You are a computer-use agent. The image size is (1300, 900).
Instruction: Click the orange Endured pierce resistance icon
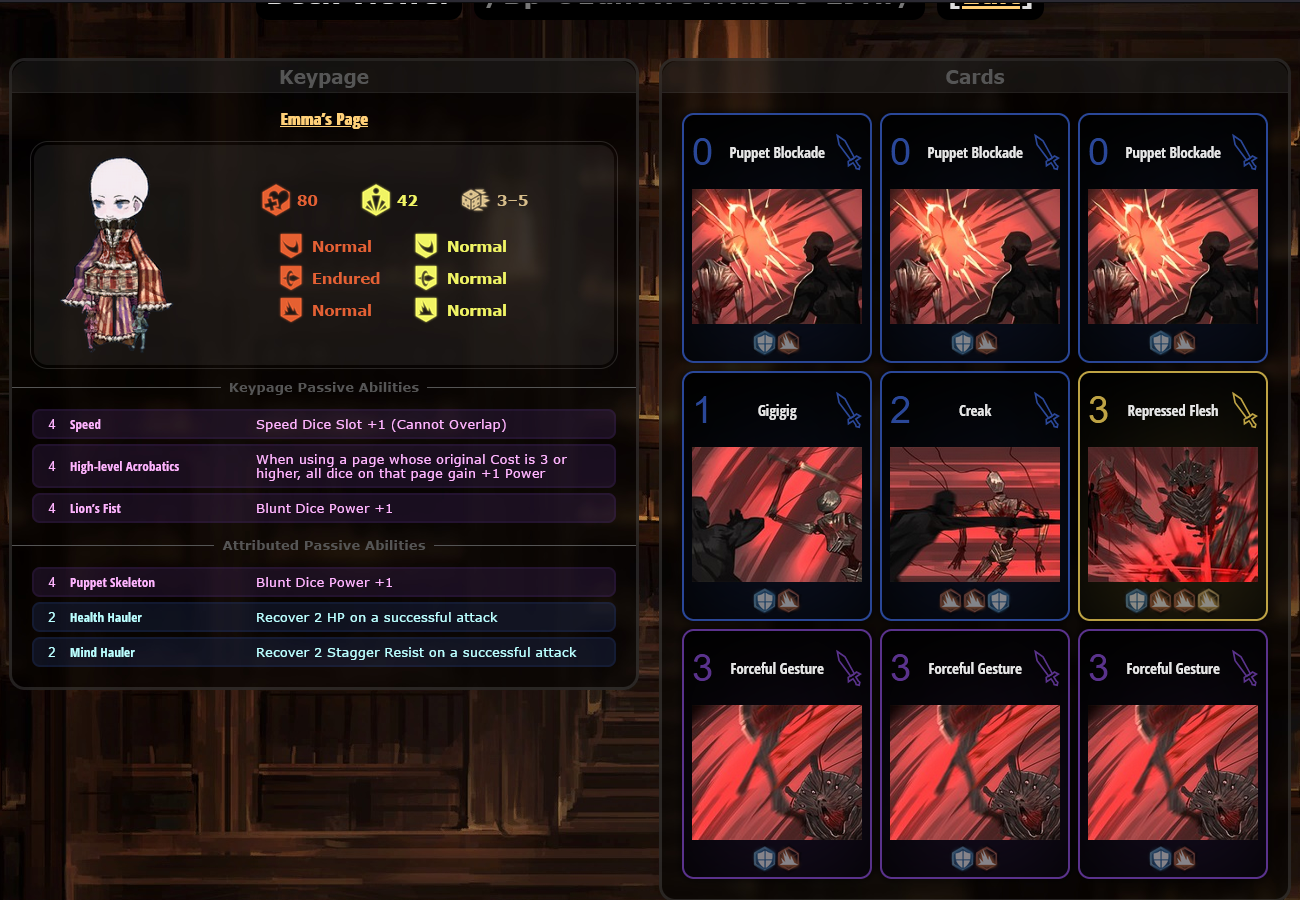point(291,278)
